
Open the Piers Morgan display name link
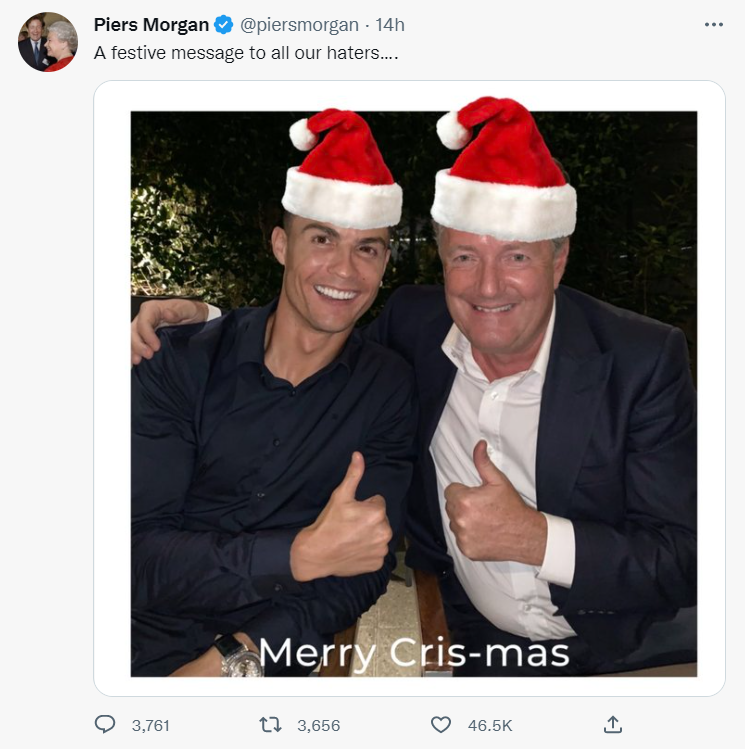click(151, 25)
